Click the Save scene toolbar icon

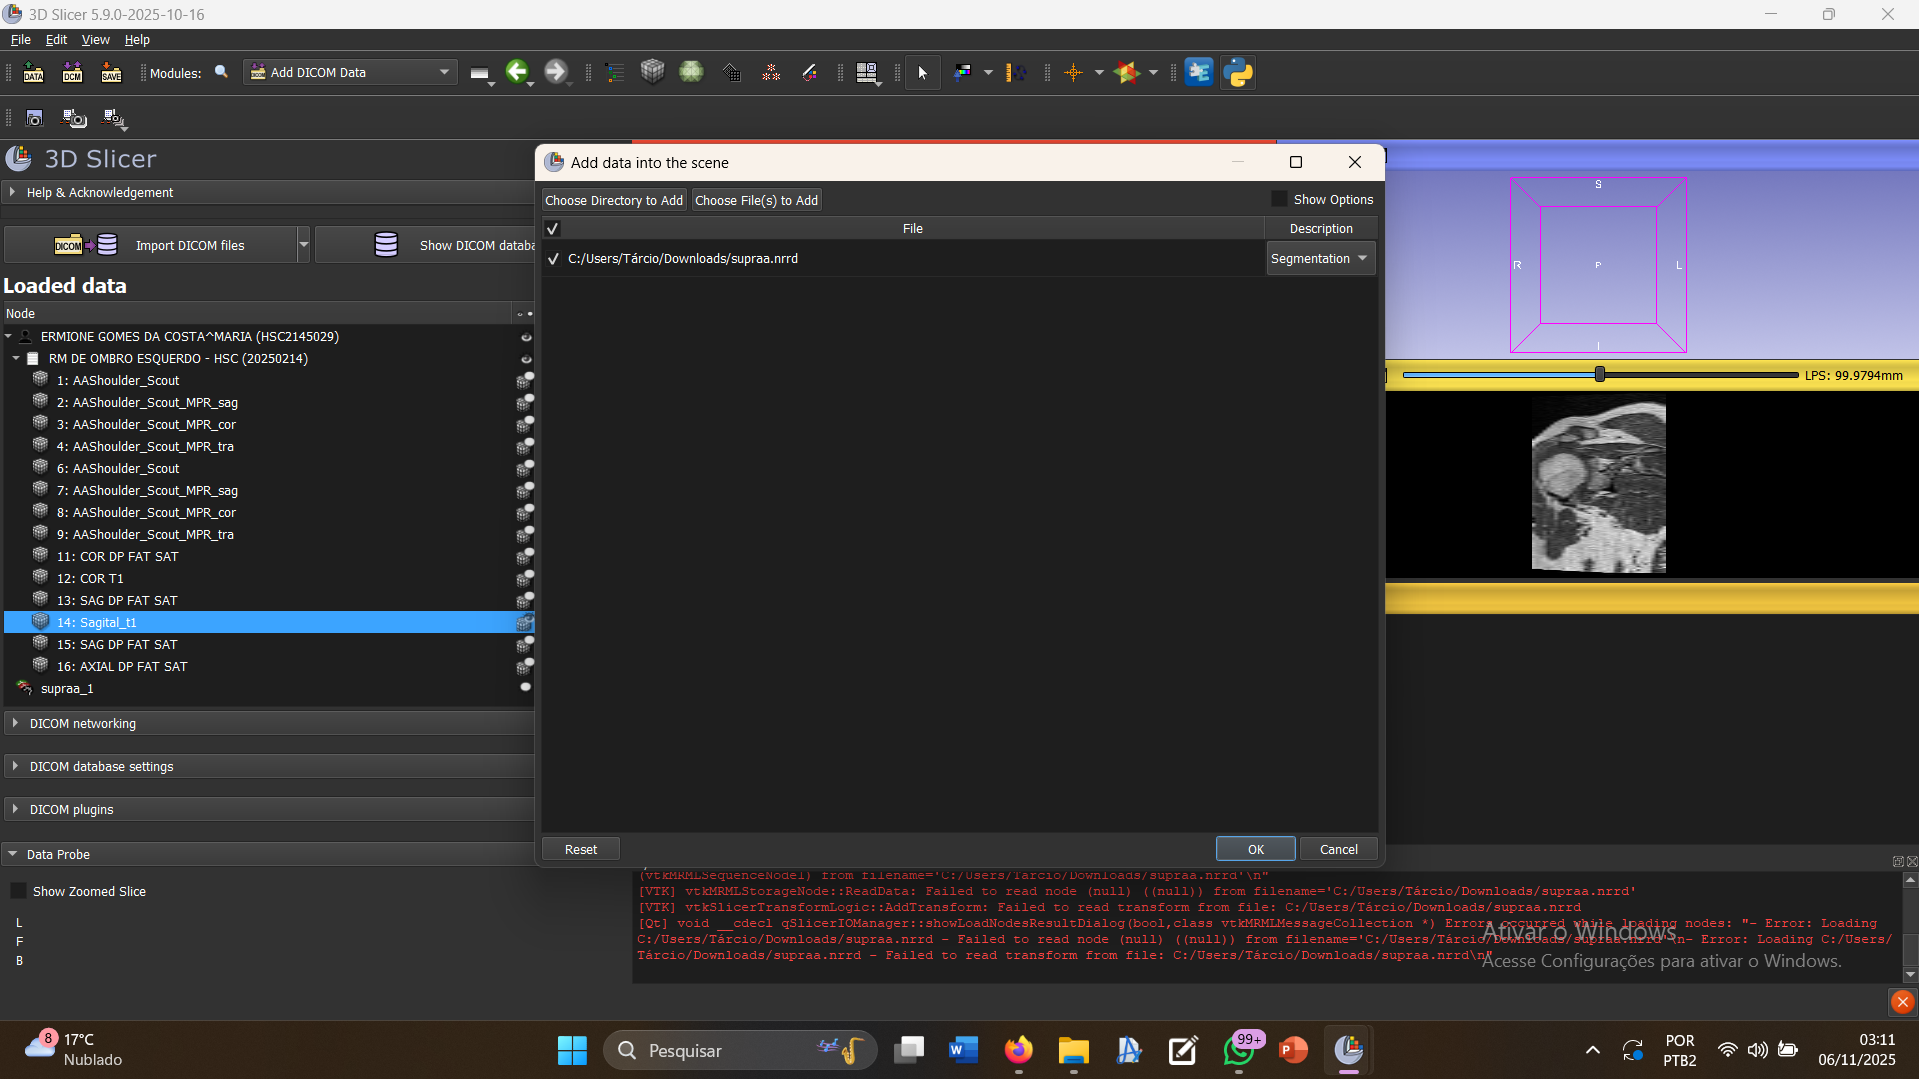pyautogui.click(x=111, y=72)
